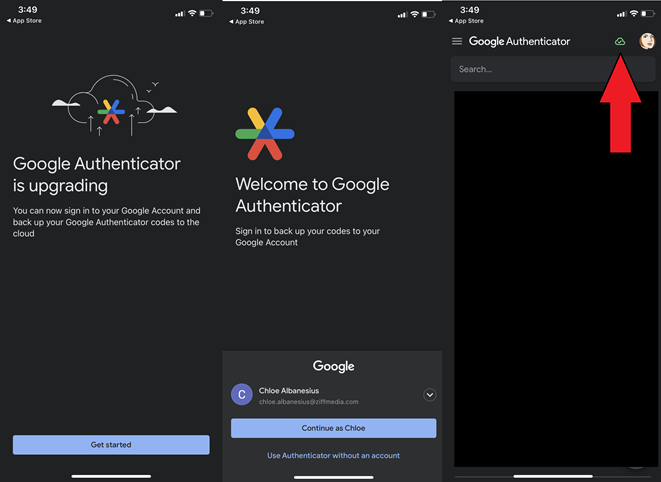The height and width of the screenshot is (482, 661).
Task: Tap the Google Authenticator title in header
Action: point(519,41)
